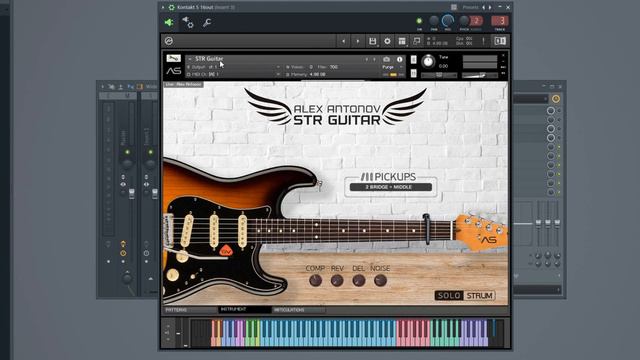Click the green speaker editor icon

coord(169,23)
